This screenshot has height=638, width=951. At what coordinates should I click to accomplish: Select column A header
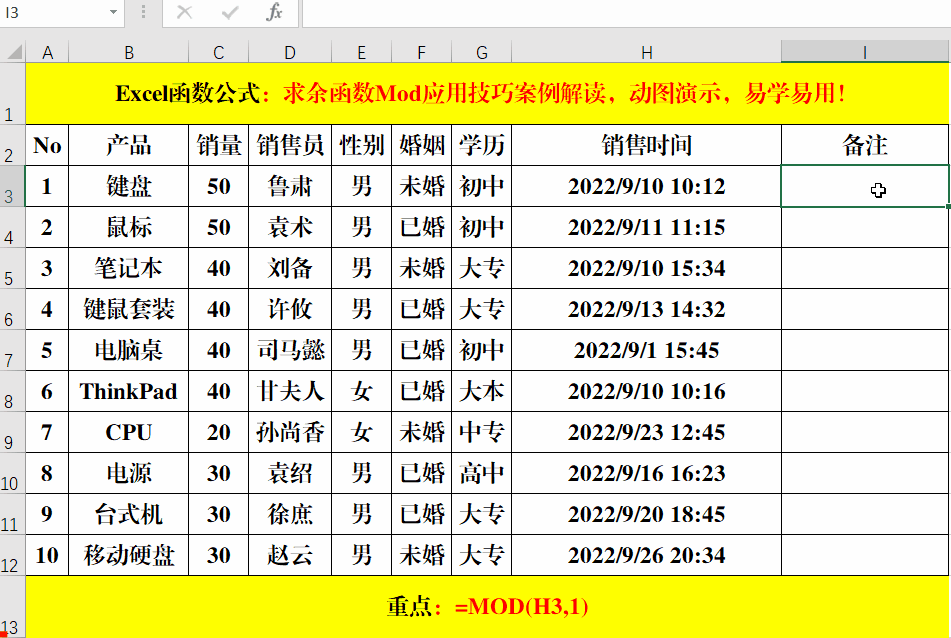pos(47,52)
